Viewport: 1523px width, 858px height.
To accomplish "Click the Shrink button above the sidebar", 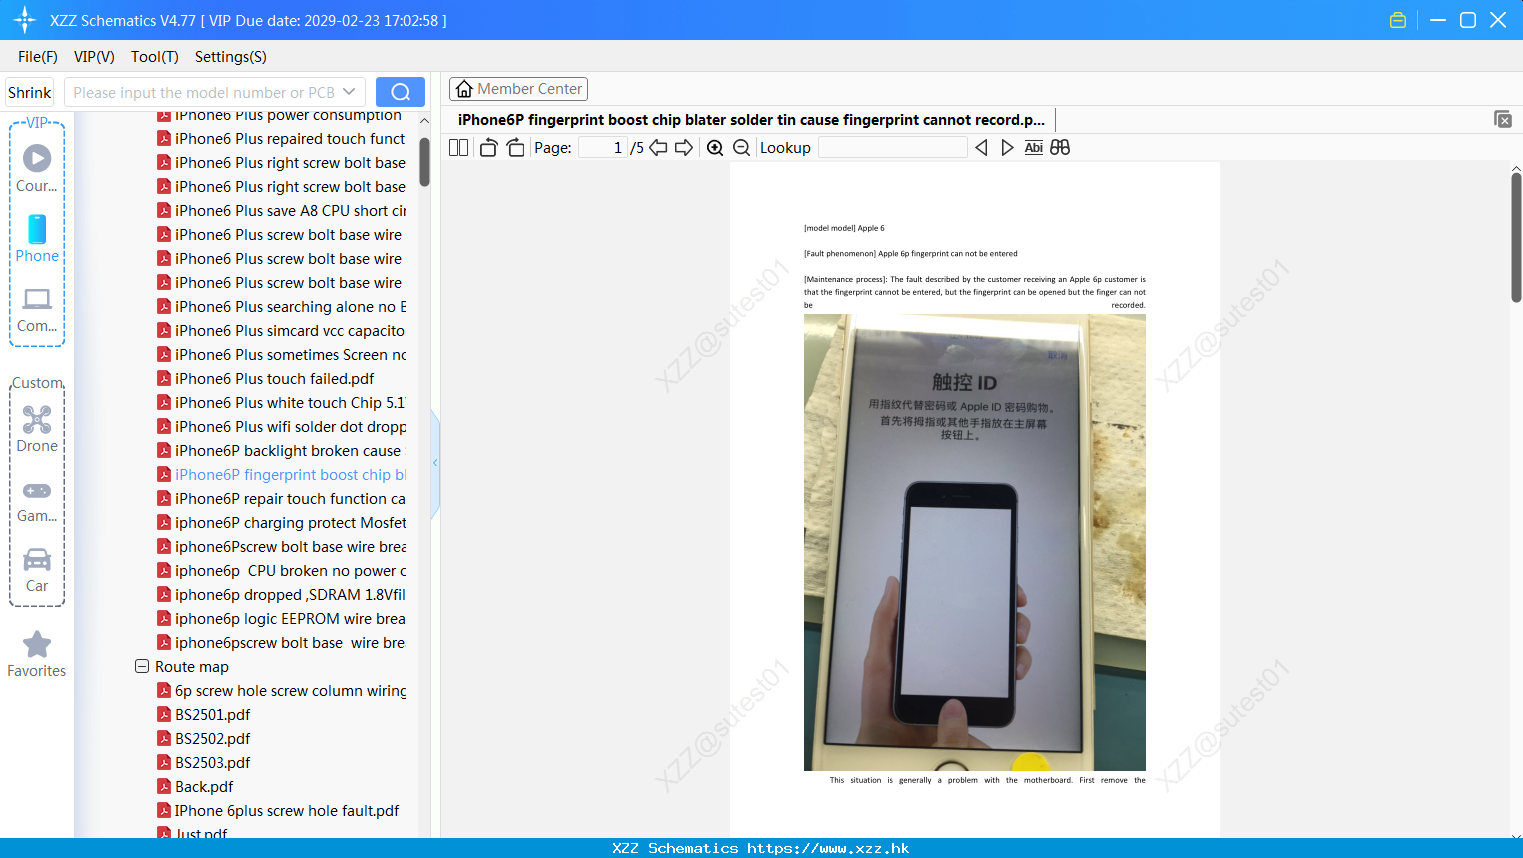I will [28, 92].
